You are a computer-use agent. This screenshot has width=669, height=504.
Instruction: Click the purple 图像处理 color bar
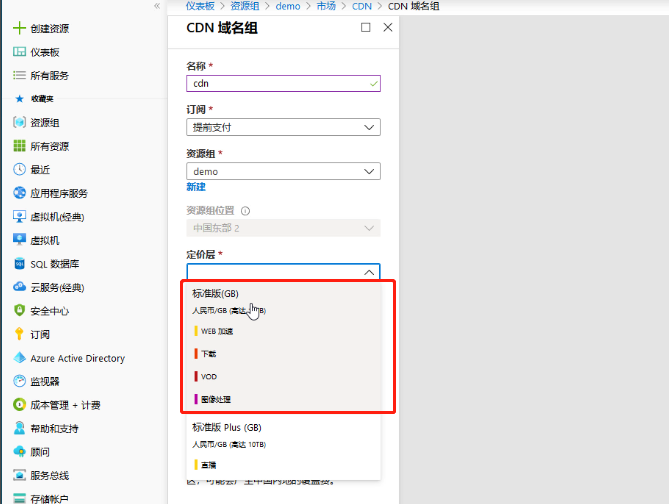click(x=196, y=399)
